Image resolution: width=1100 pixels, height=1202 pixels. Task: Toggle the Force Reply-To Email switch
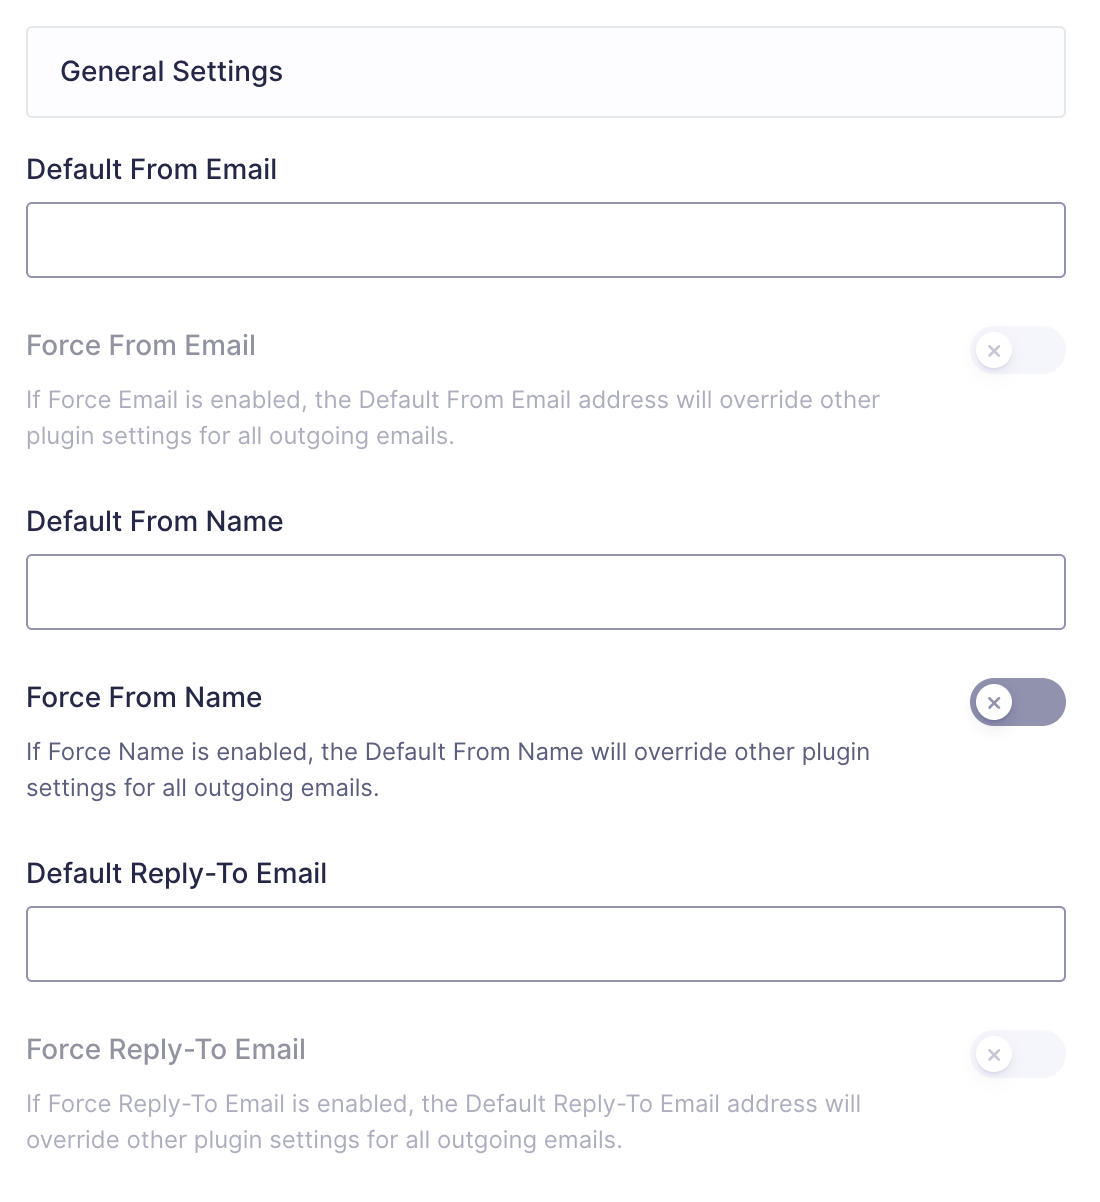click(1017, 1054)
